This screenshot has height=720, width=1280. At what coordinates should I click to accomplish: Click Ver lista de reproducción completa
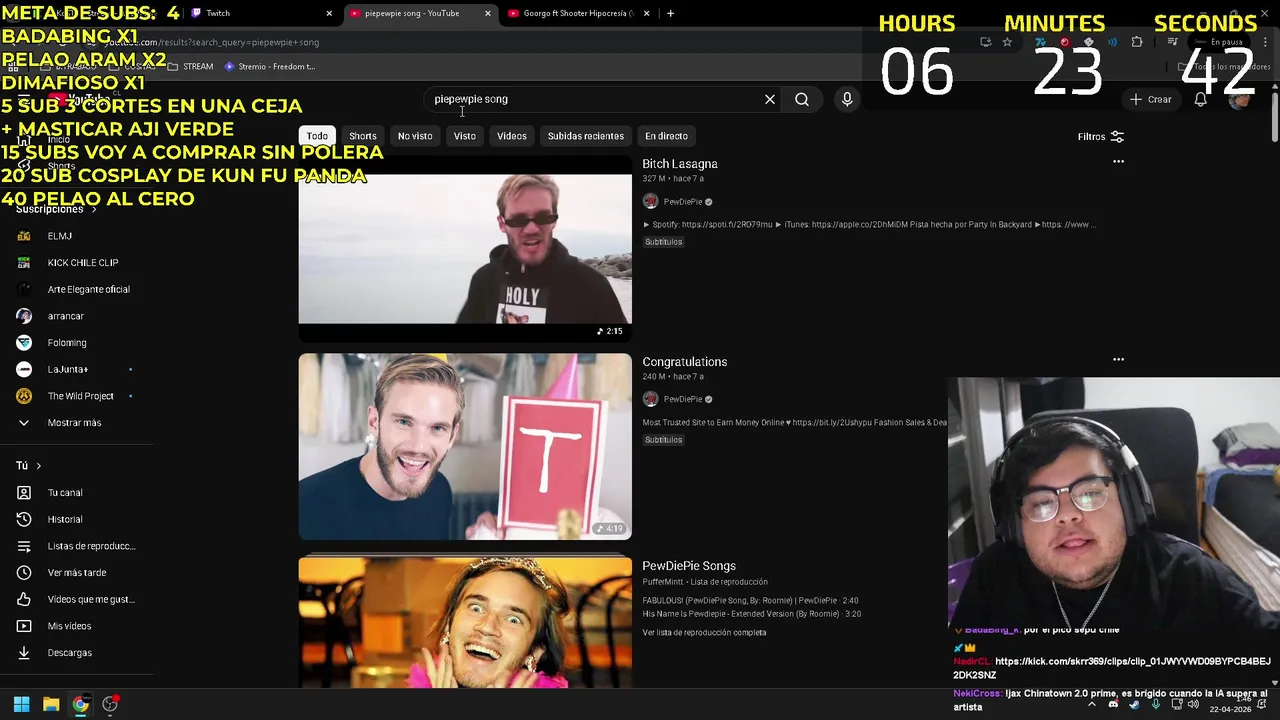[x=704, y=633]
